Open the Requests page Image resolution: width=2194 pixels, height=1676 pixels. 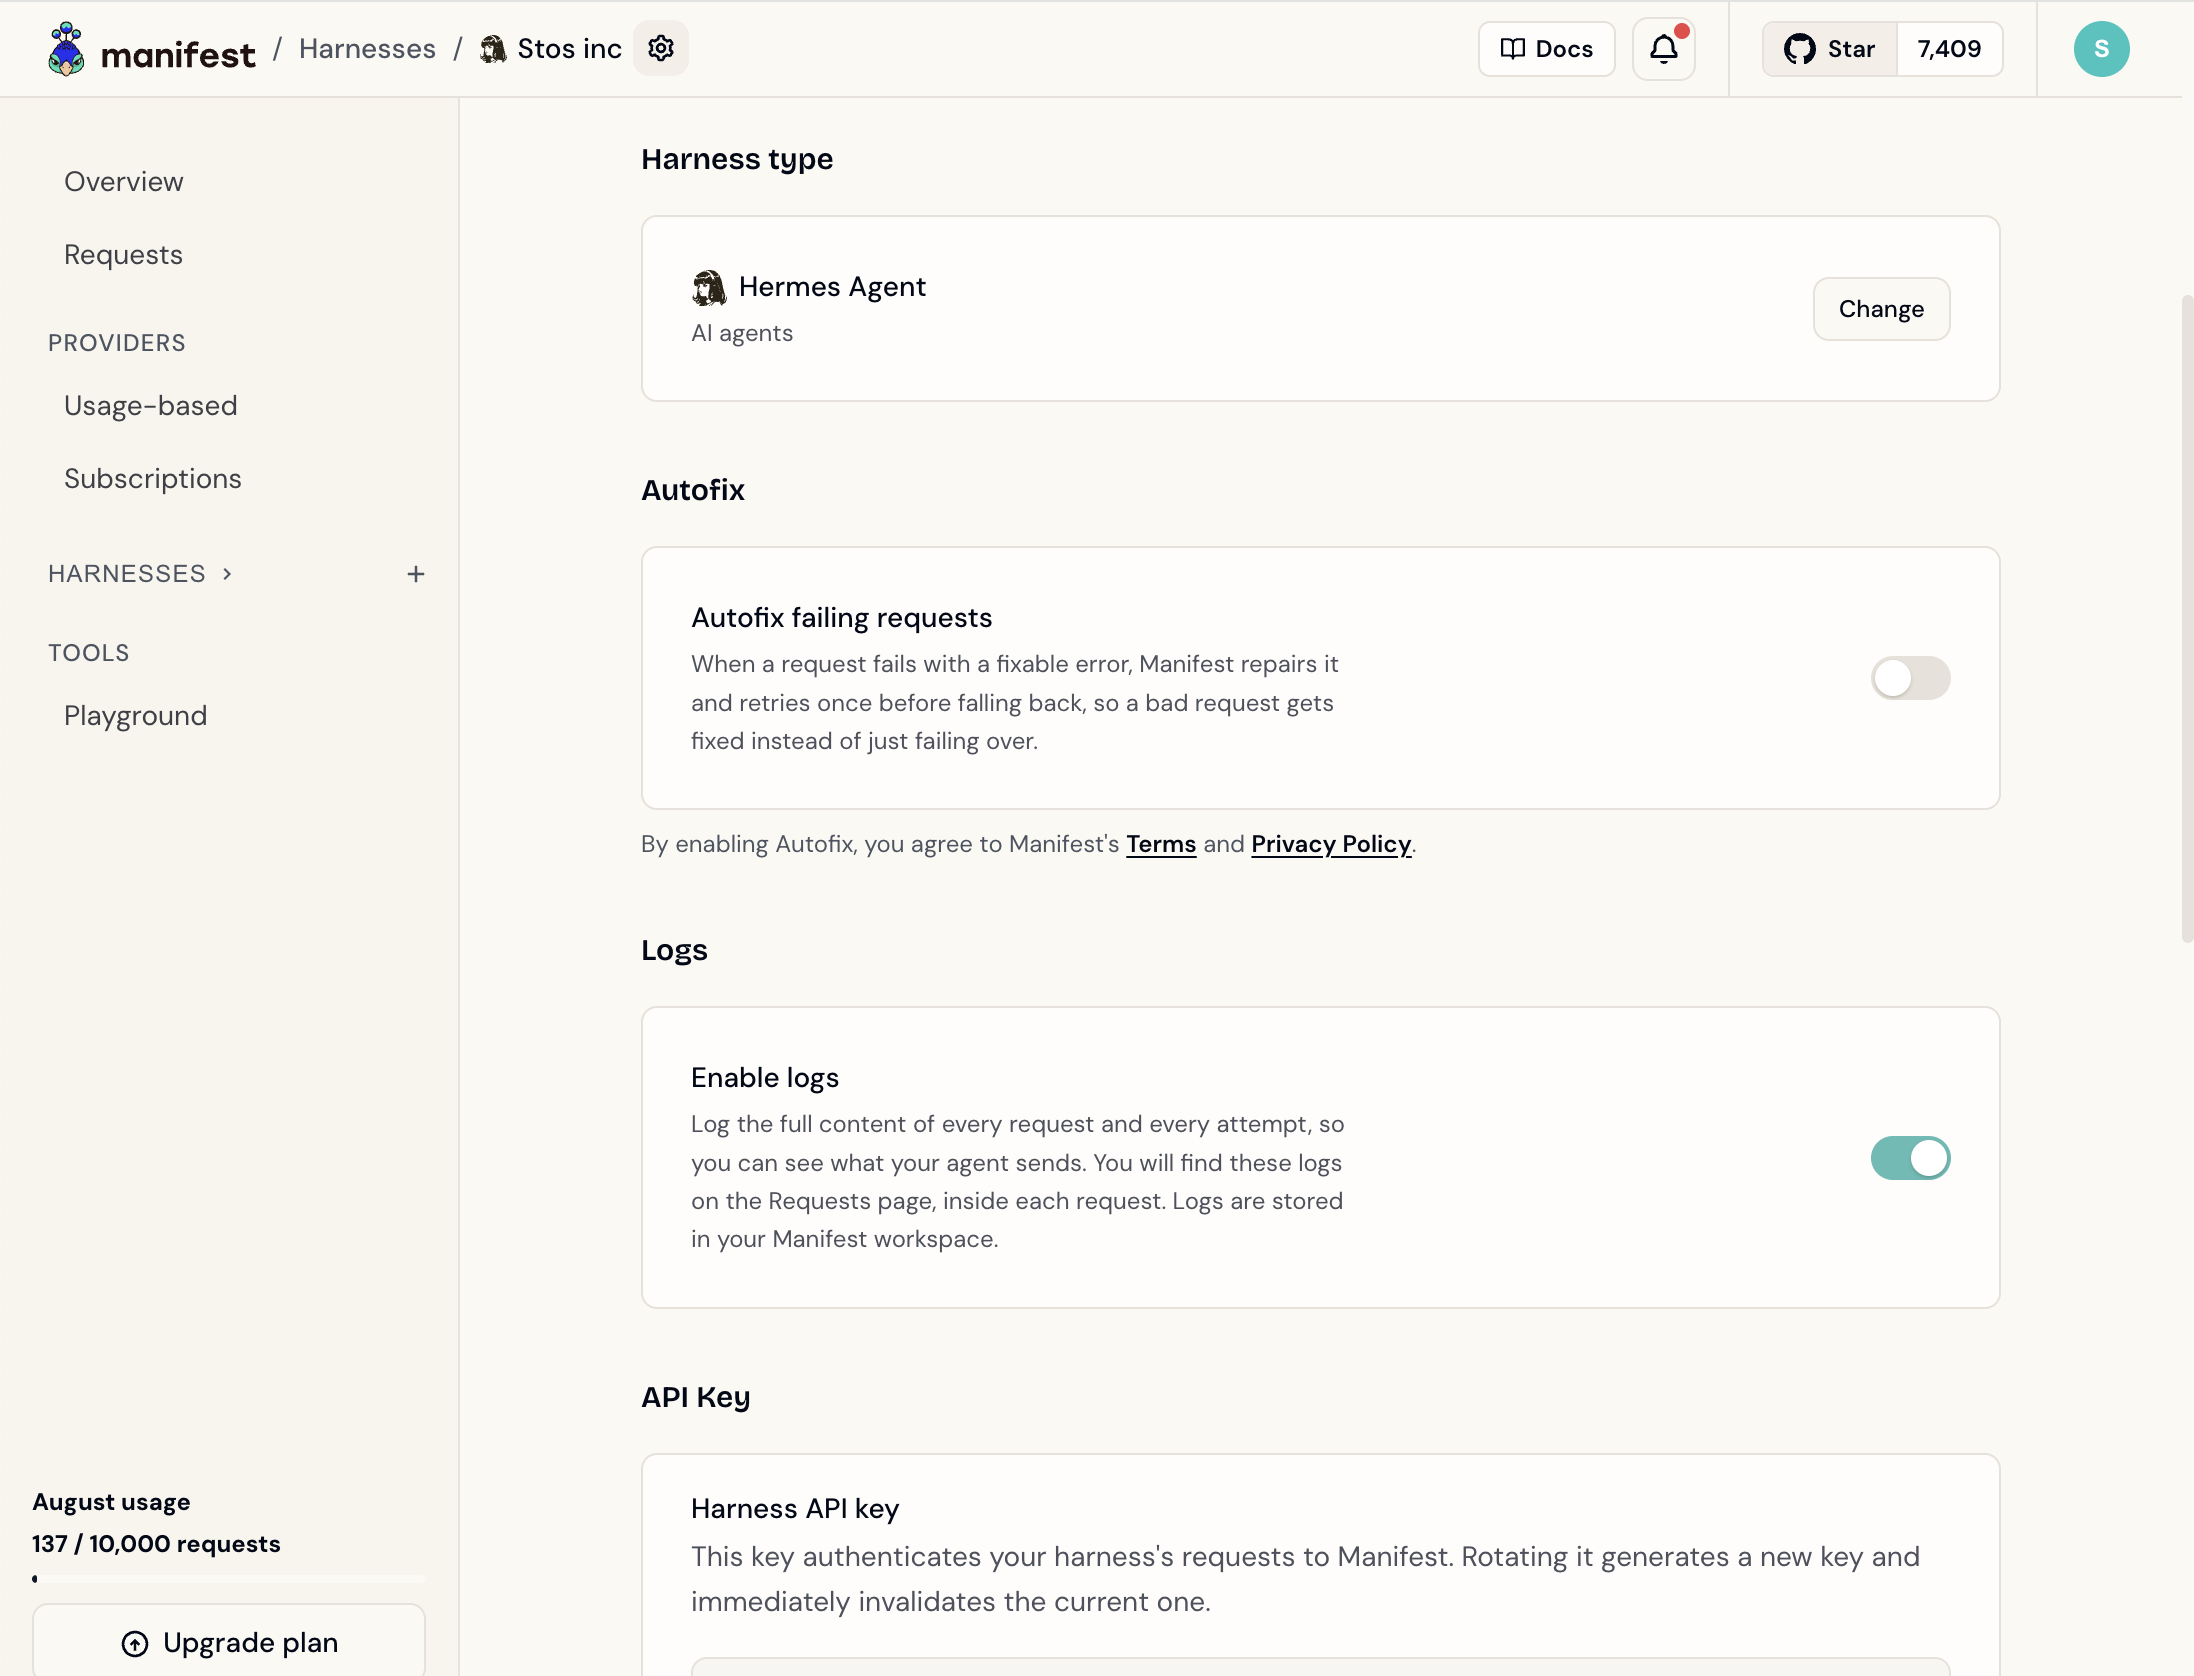click(123, 255)
